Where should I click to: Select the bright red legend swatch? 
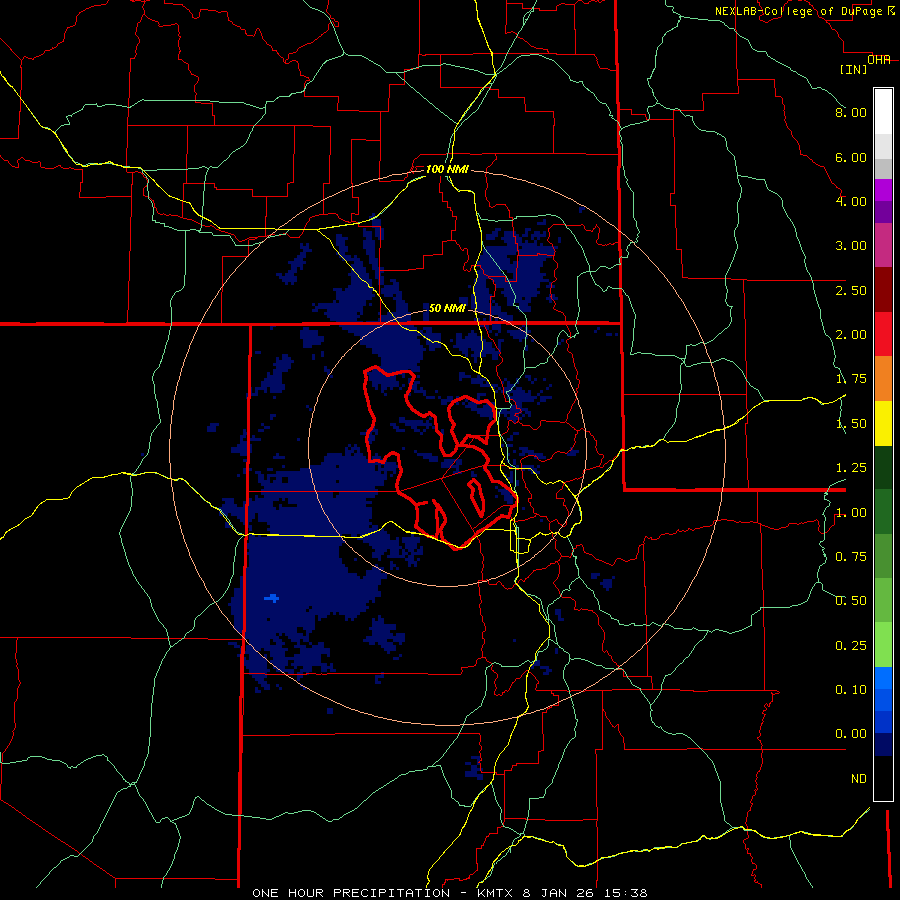tap(883, 334)
